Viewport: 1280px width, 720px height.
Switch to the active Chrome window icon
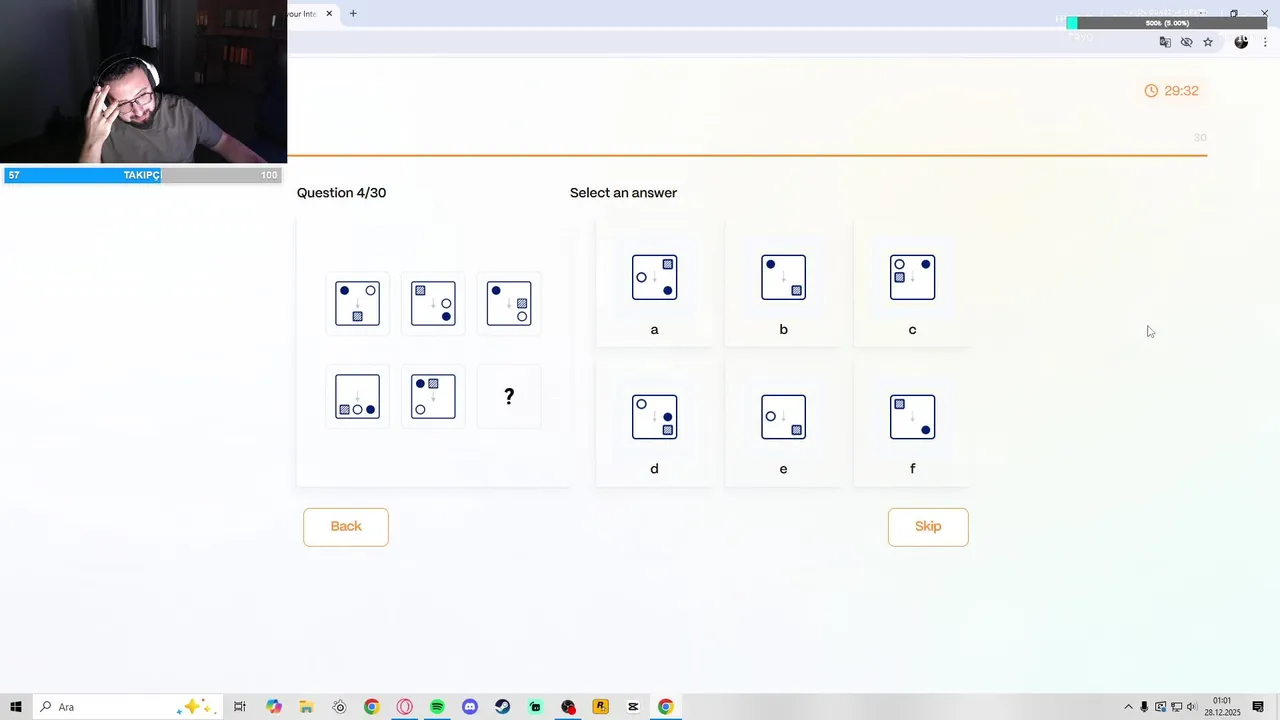(x=665, y=707)
